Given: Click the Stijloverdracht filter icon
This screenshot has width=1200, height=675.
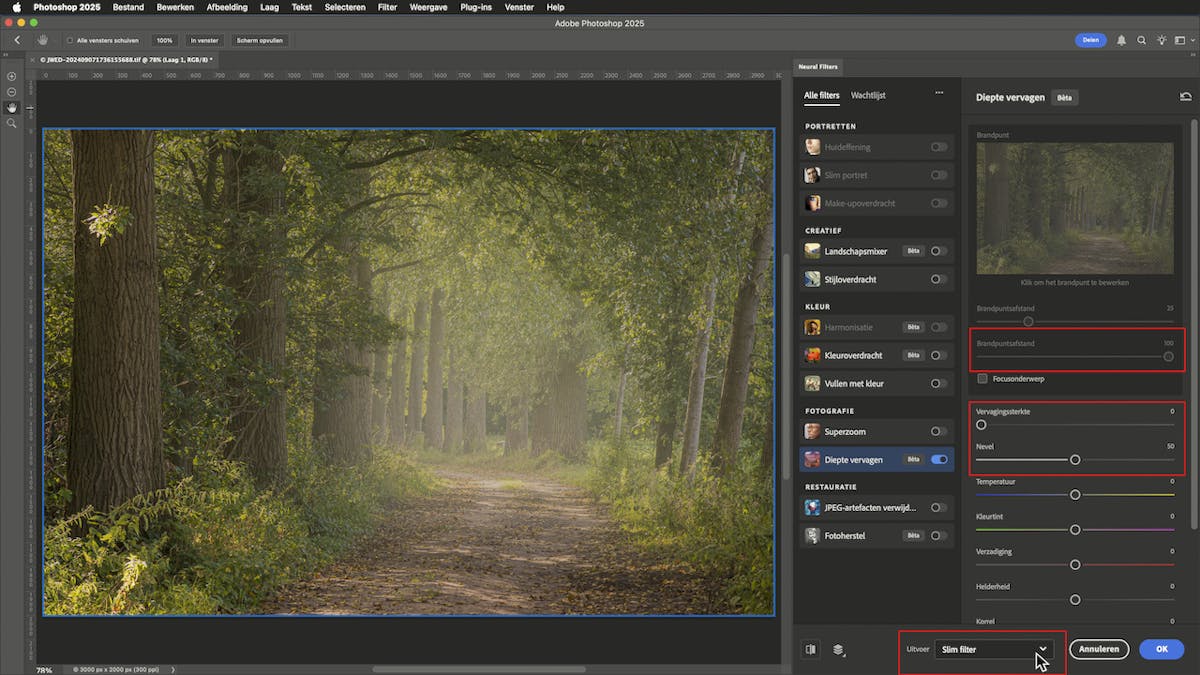Looking at the screenshot, I should click(x=813, y=279).
